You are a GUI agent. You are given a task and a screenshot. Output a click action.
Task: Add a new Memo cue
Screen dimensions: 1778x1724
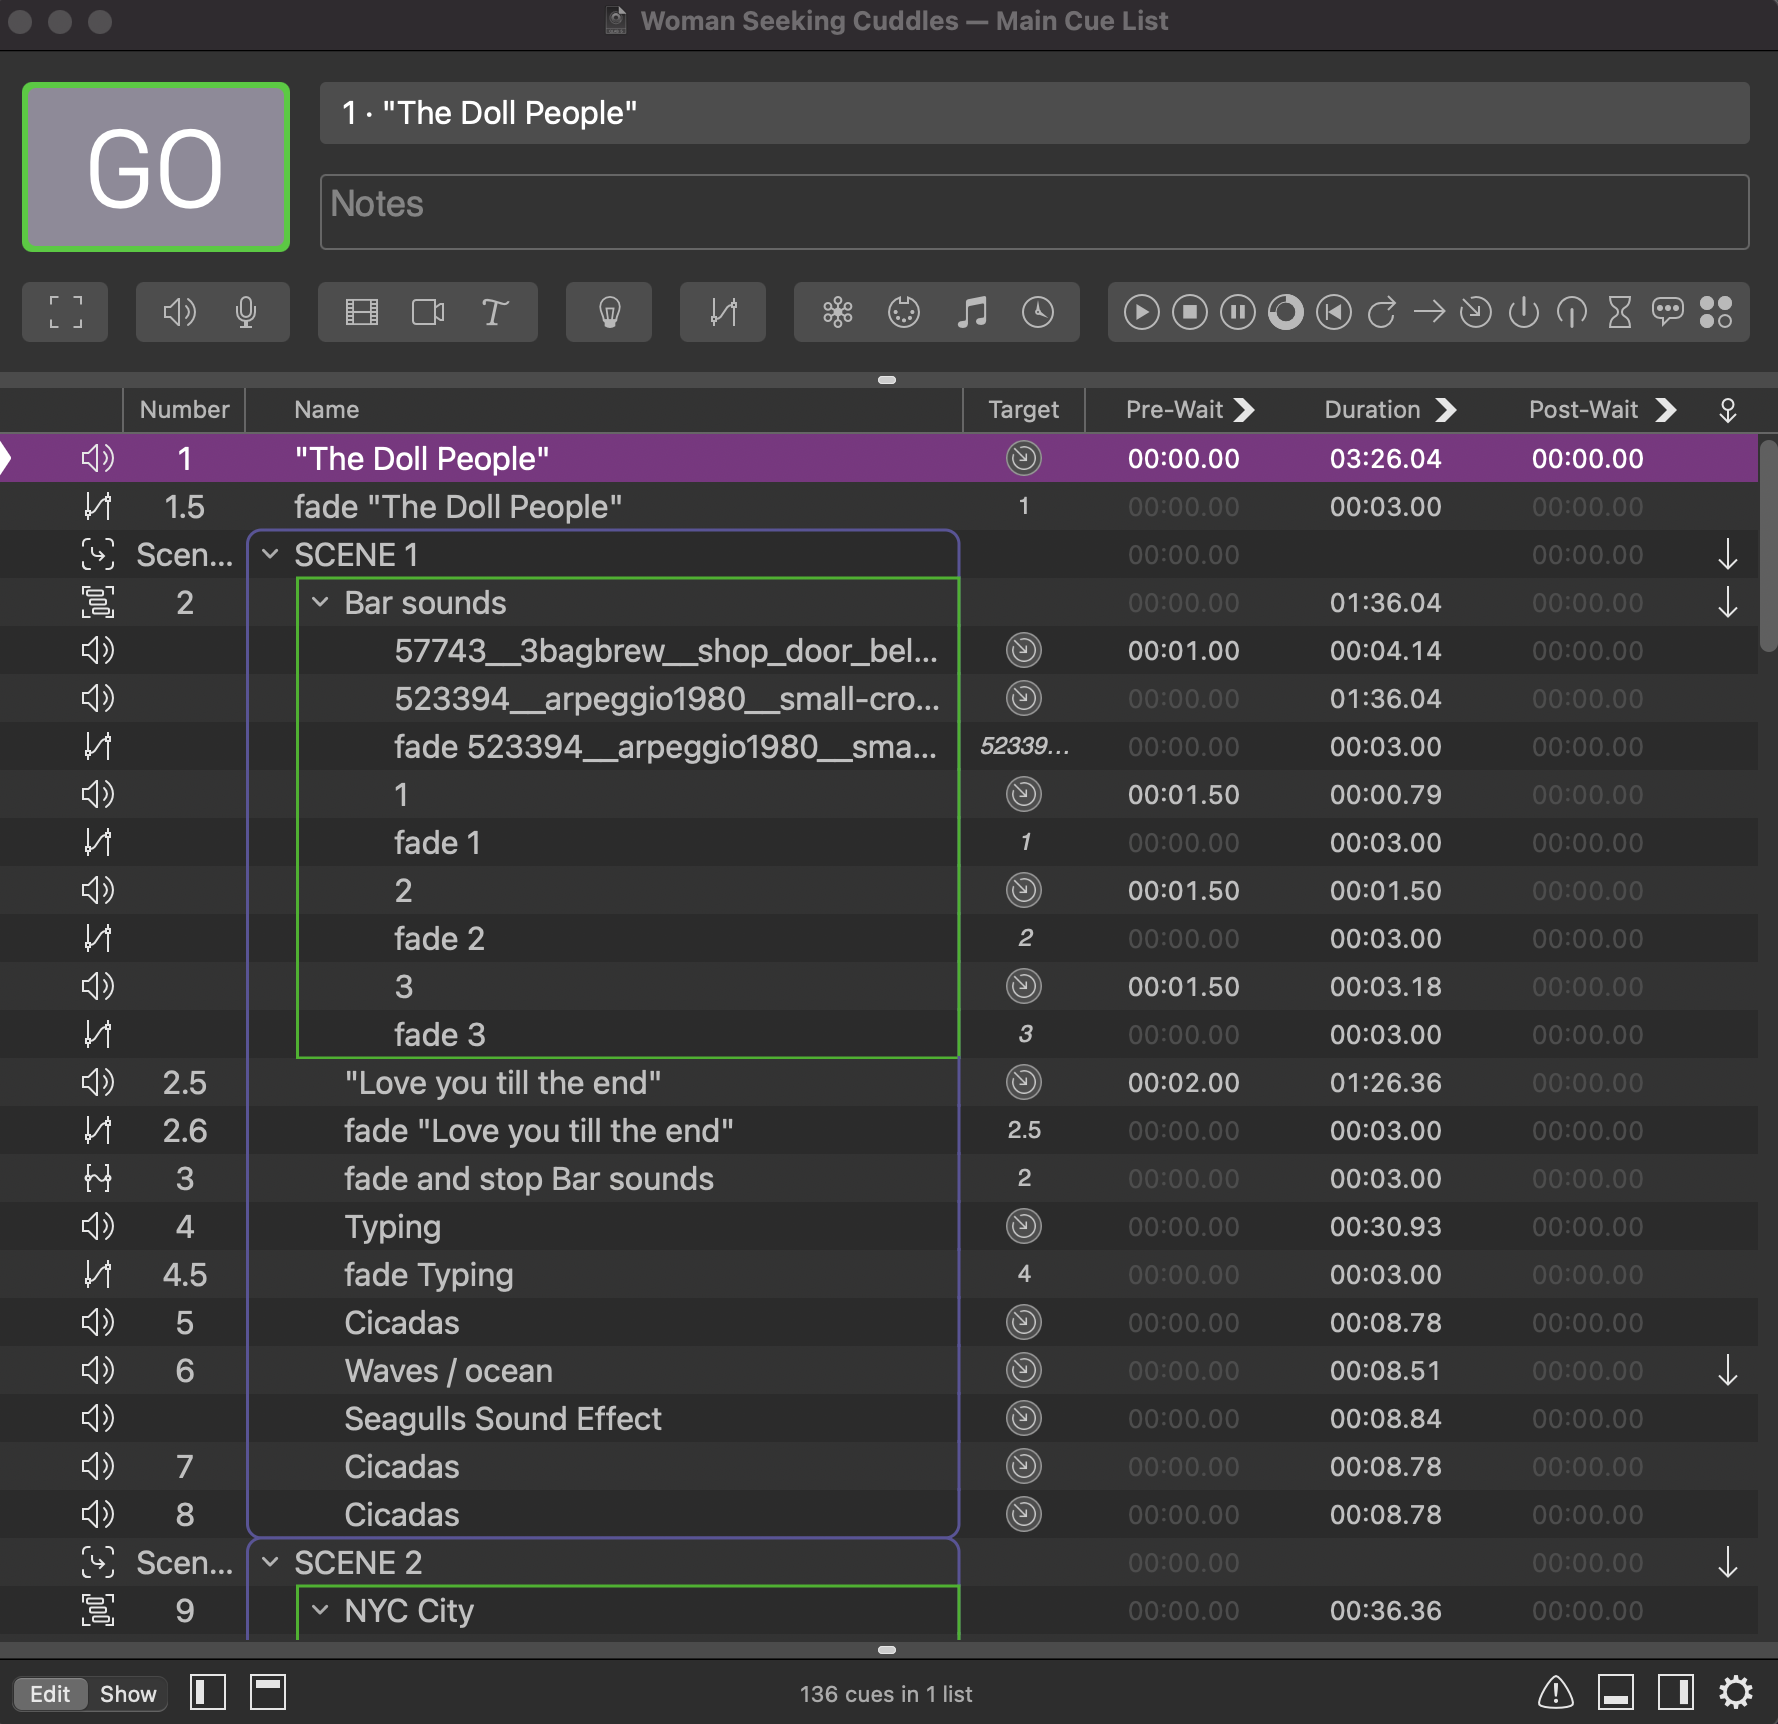tap(1668, 312)
